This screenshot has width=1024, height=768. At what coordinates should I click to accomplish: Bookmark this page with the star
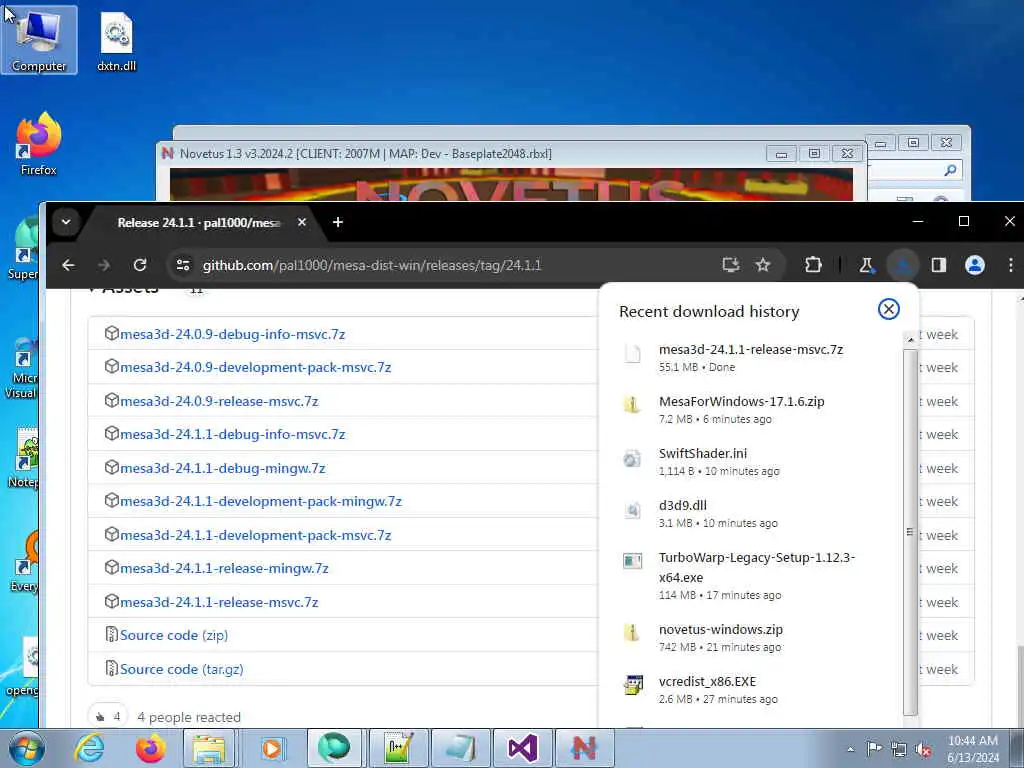pos(763,265)
